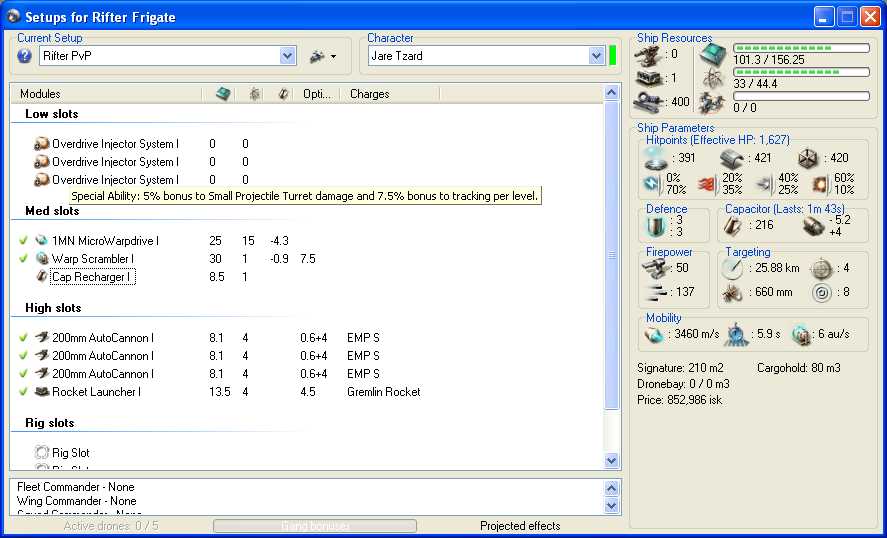Click the empty Rig Slot icon
The height and width of the screenshot is (538, 887).
click(42, 453)
